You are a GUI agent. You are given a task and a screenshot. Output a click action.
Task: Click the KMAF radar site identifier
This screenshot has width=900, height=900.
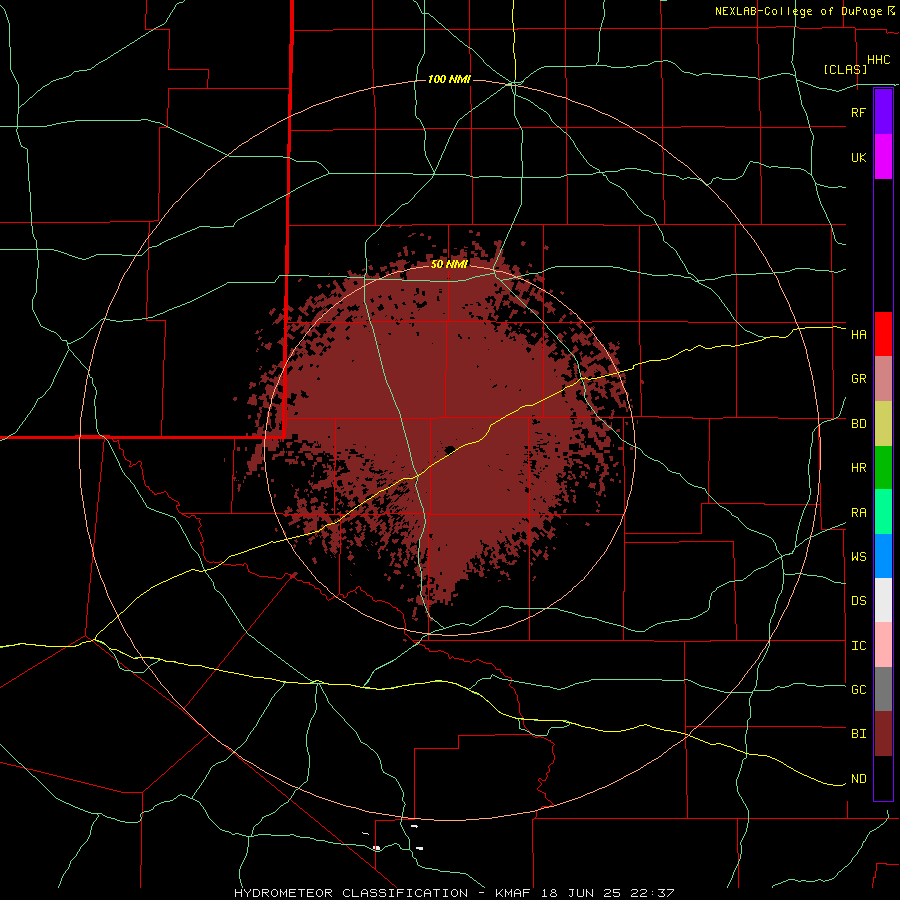tap(511, 893)
